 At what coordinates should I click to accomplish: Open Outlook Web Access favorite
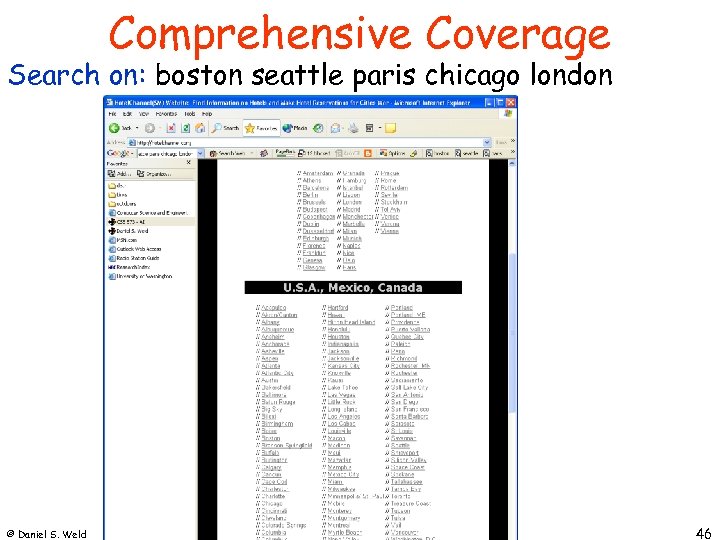135,249
